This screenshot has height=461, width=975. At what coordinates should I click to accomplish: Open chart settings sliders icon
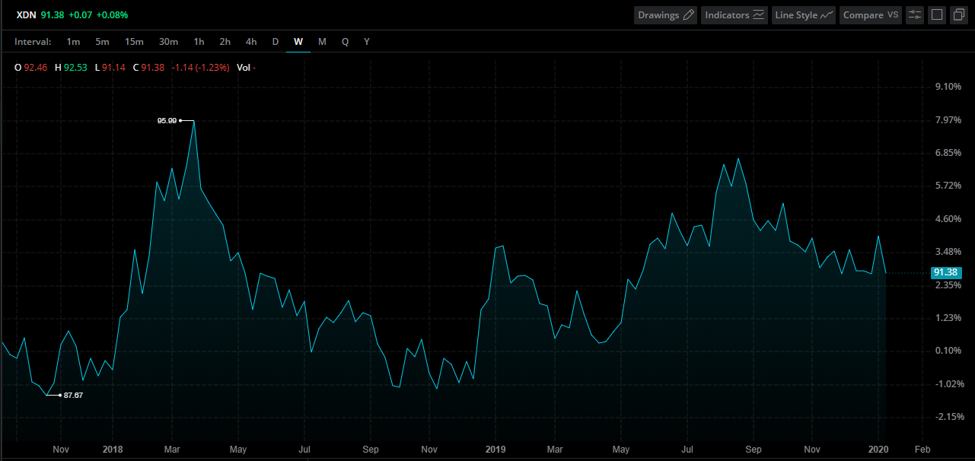coord(914,15)
